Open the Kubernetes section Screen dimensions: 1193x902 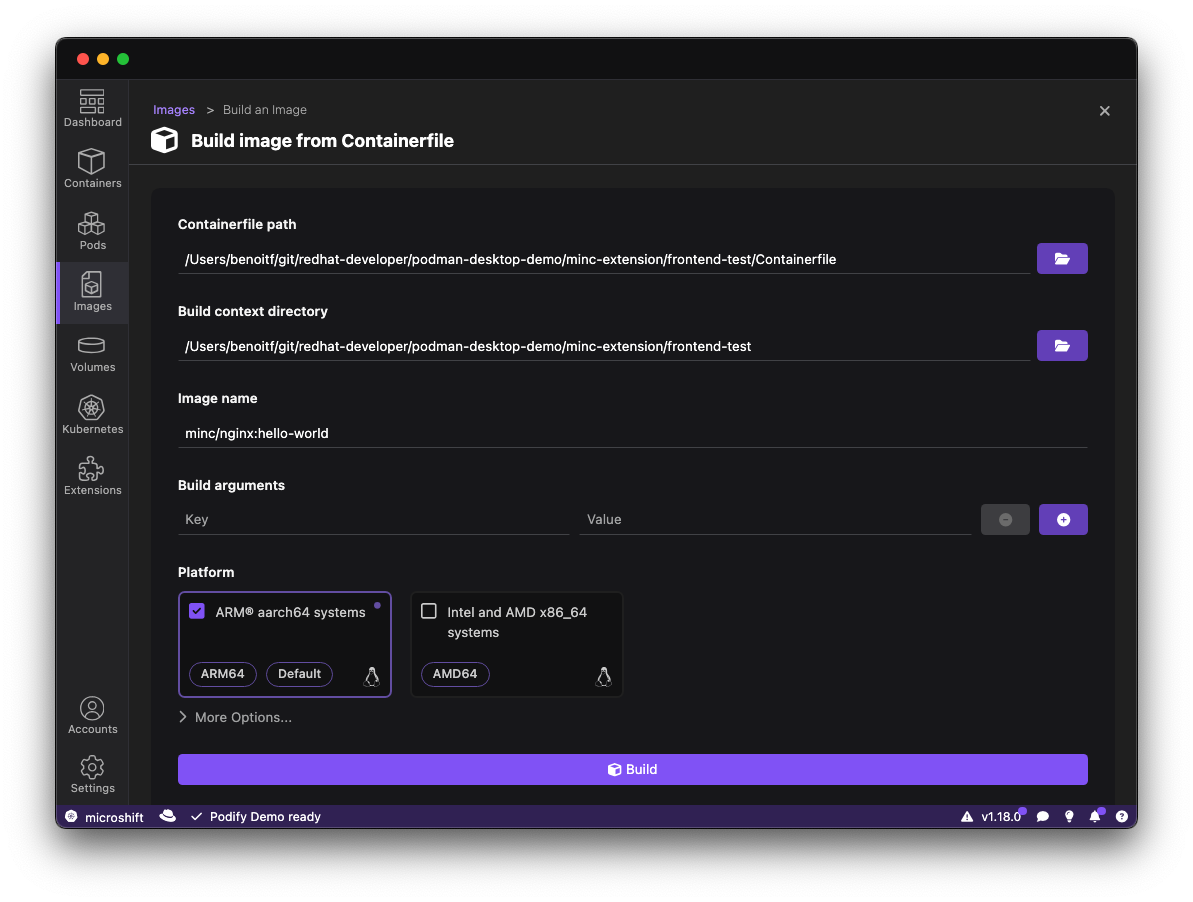point(92,415)
